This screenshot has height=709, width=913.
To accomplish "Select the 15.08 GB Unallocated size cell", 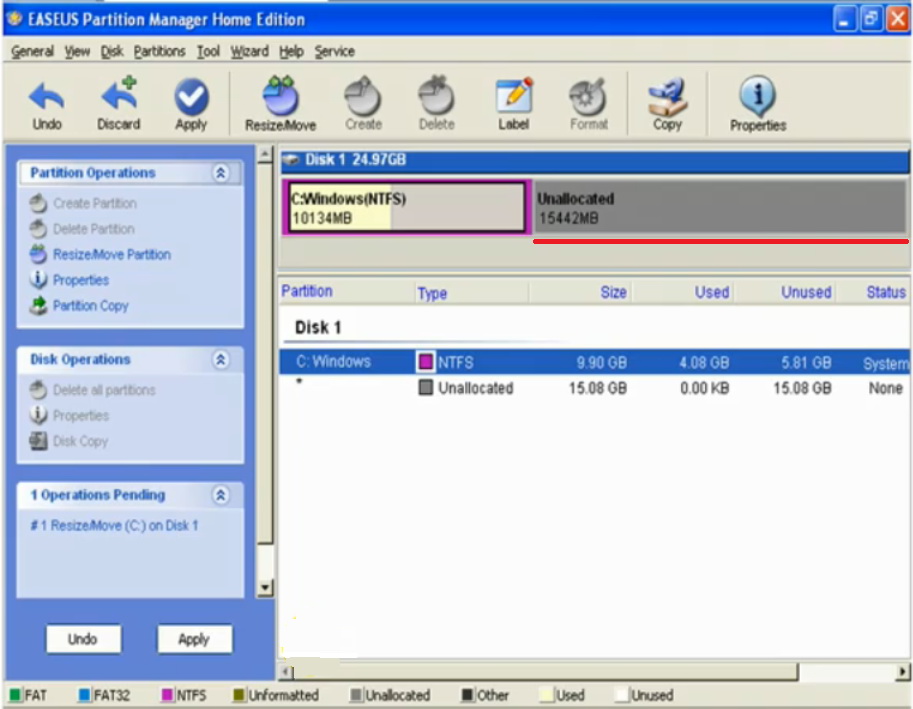I will coord(598,388).
